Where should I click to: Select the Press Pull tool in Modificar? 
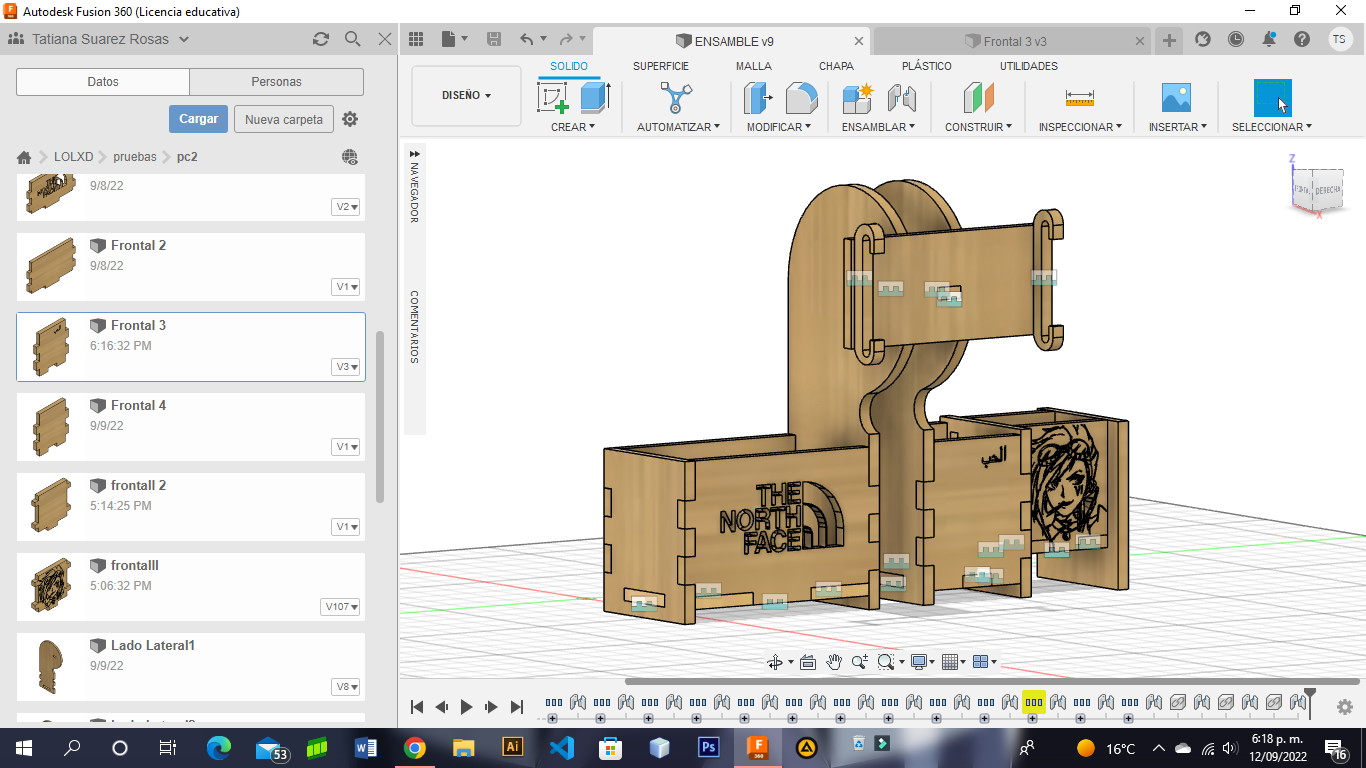(x=758, y=98)
